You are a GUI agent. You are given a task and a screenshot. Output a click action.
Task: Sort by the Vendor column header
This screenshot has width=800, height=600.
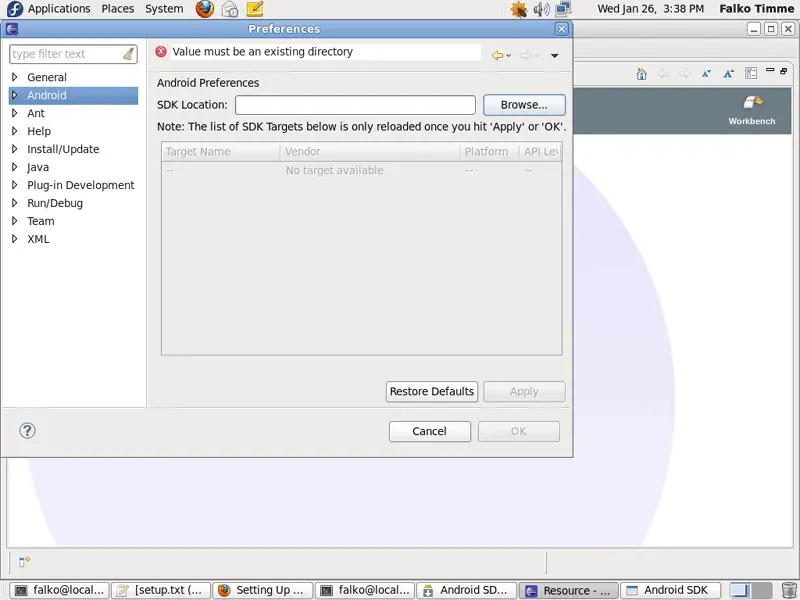[x=370, y=152]
